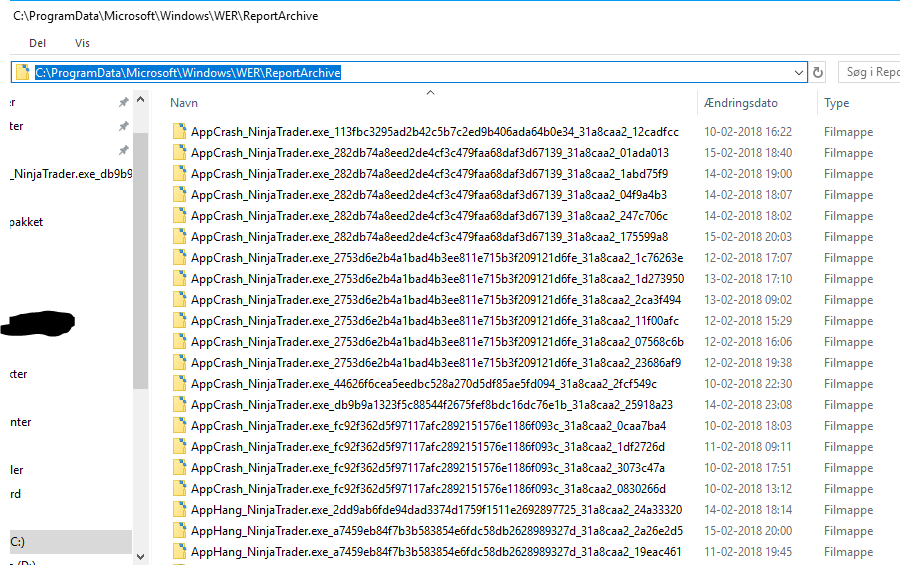The image size is (900, 584).
Task: Select AppCrash folder ending in _25918a23
Action: 432,405
